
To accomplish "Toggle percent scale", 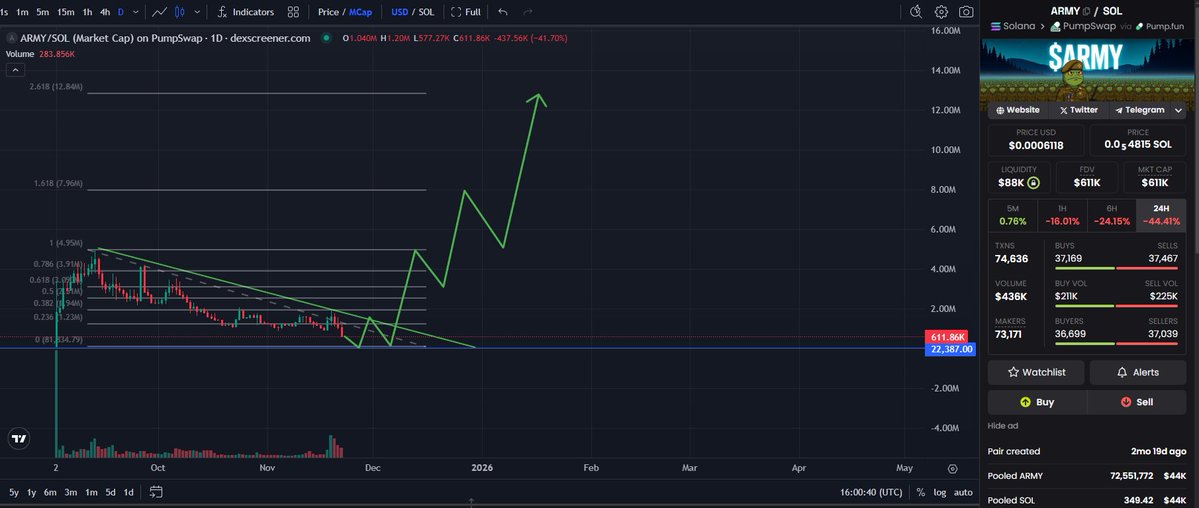I will pyautogui.click(x=921, y=492).
